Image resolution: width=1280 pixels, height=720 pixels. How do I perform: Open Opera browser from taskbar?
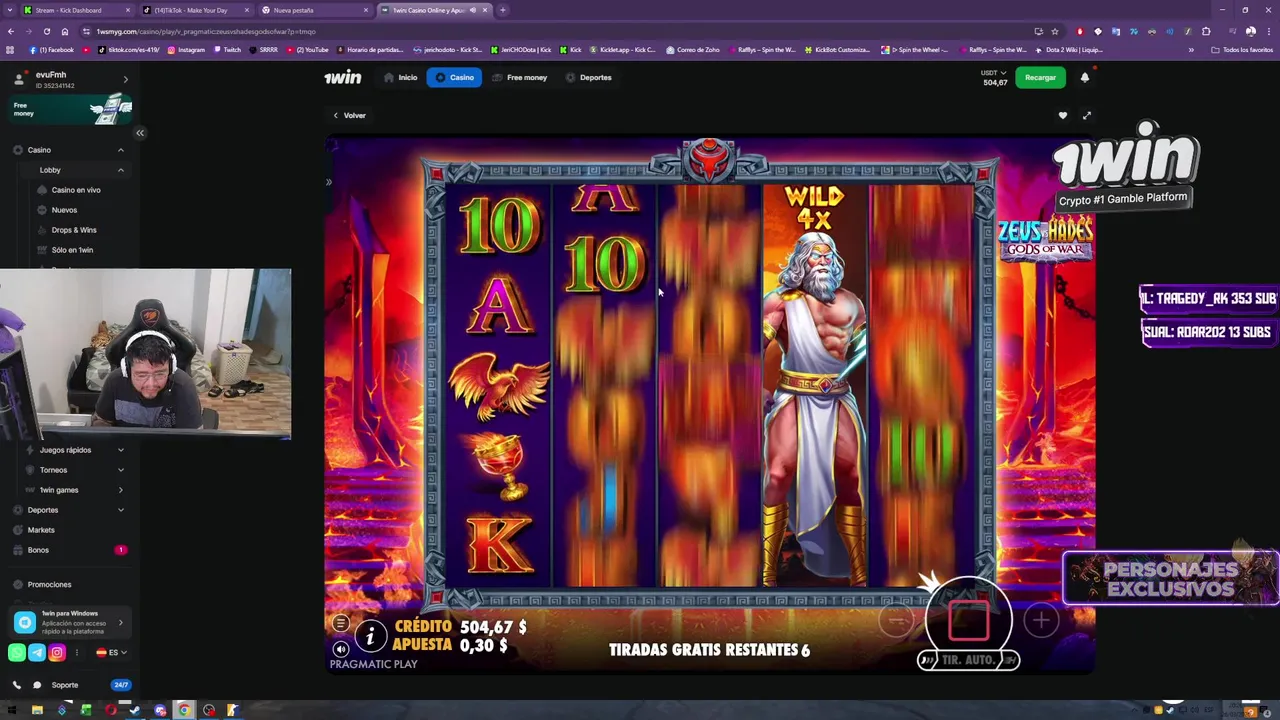110,711
